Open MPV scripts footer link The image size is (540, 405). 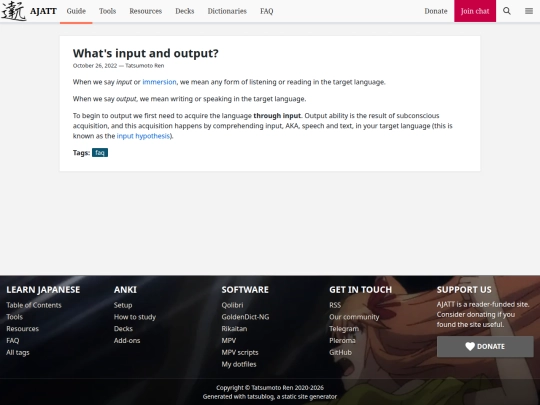coord(240,352)
